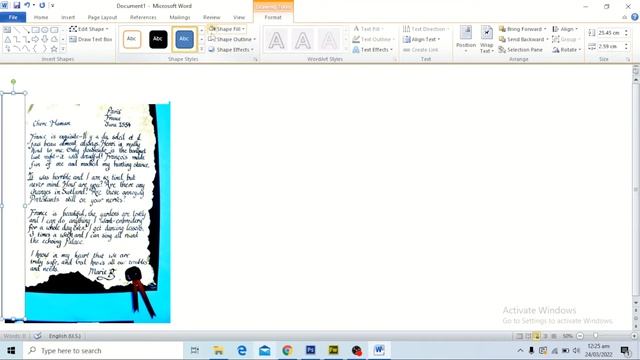Image resolution: width=640 pixels, height=360 pixels.
Task: Click the Save icon in quick access toolbar
Action: (16, 5)
